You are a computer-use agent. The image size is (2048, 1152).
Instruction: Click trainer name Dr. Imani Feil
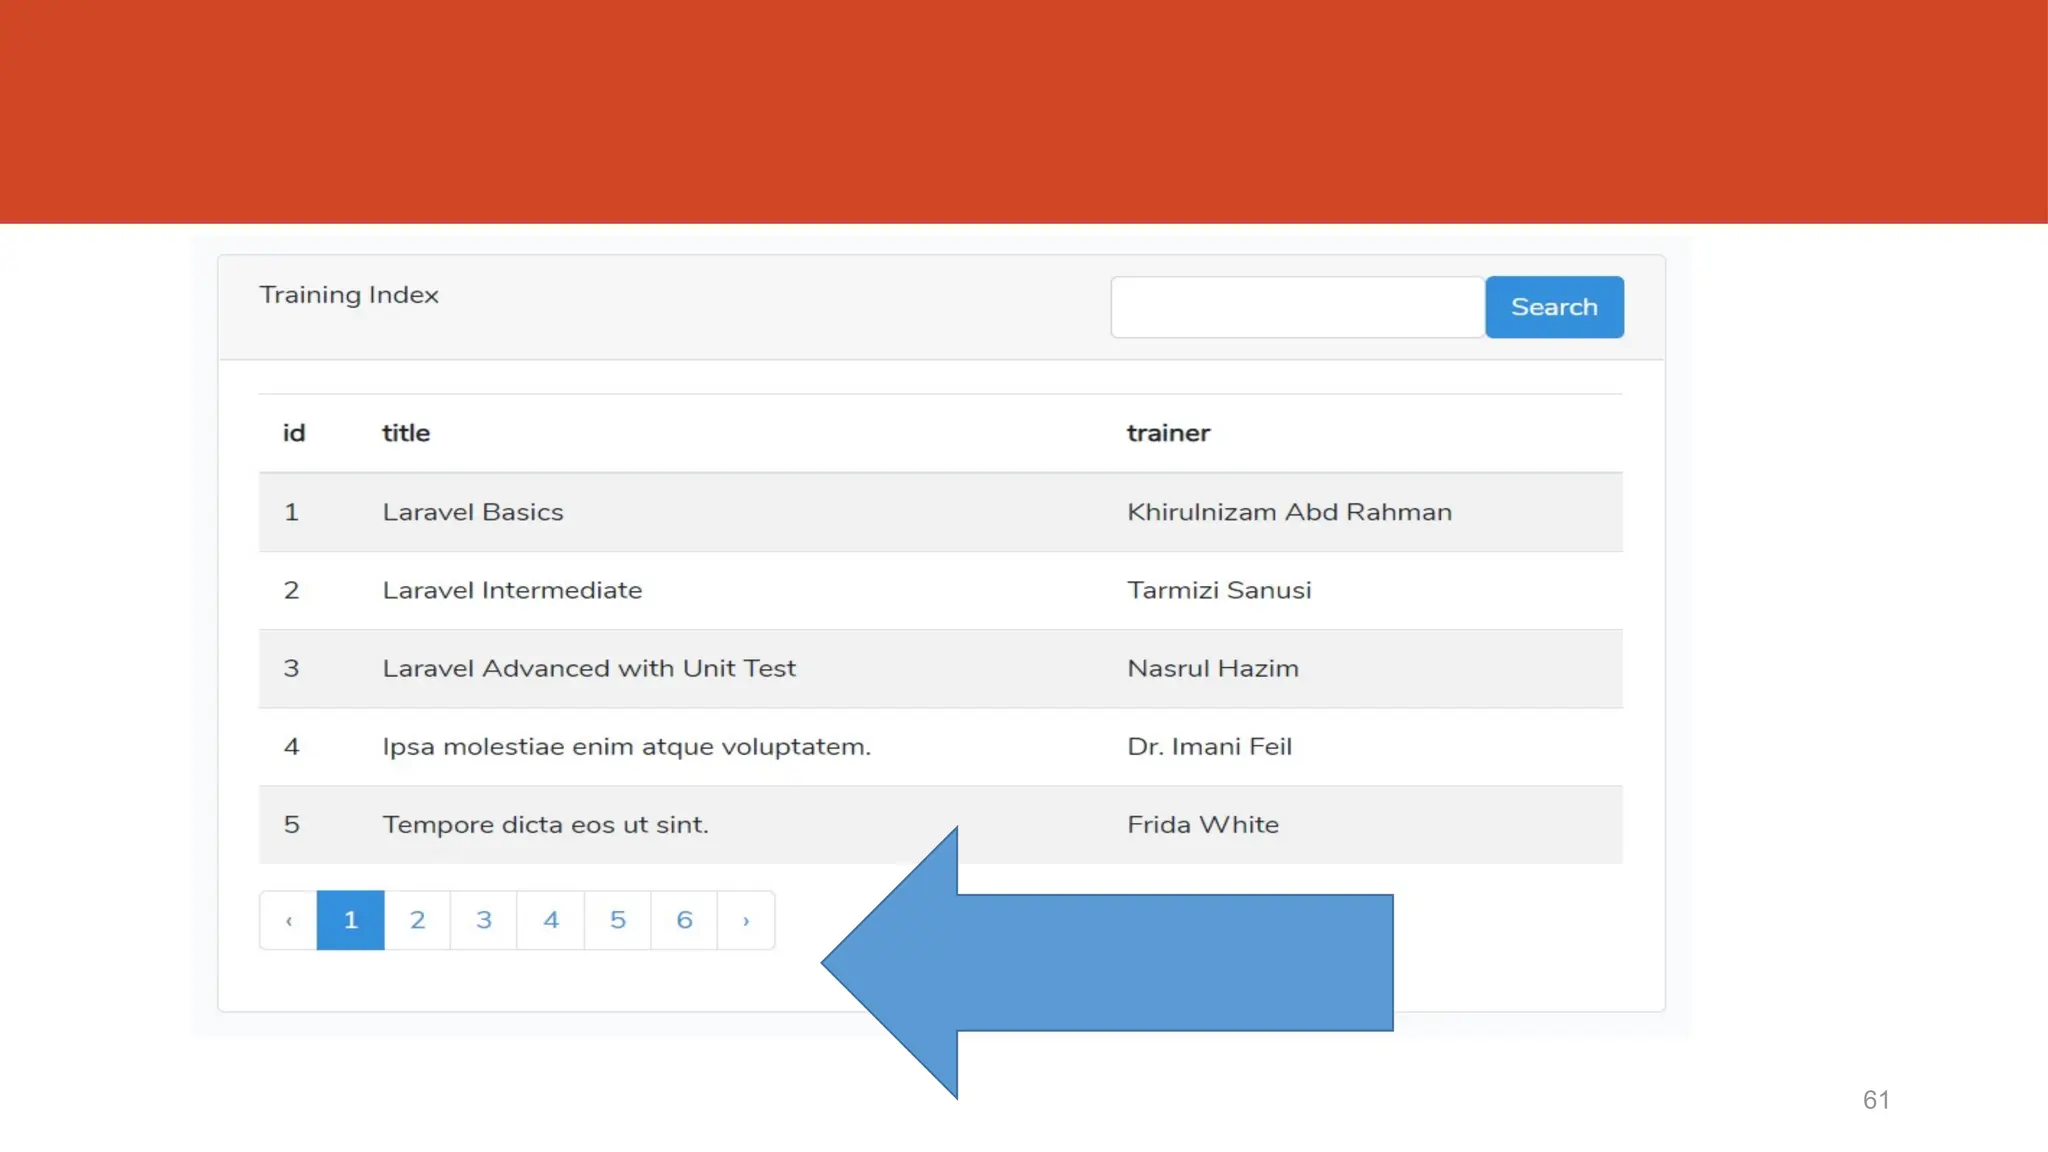click(x=1209, y=747)
